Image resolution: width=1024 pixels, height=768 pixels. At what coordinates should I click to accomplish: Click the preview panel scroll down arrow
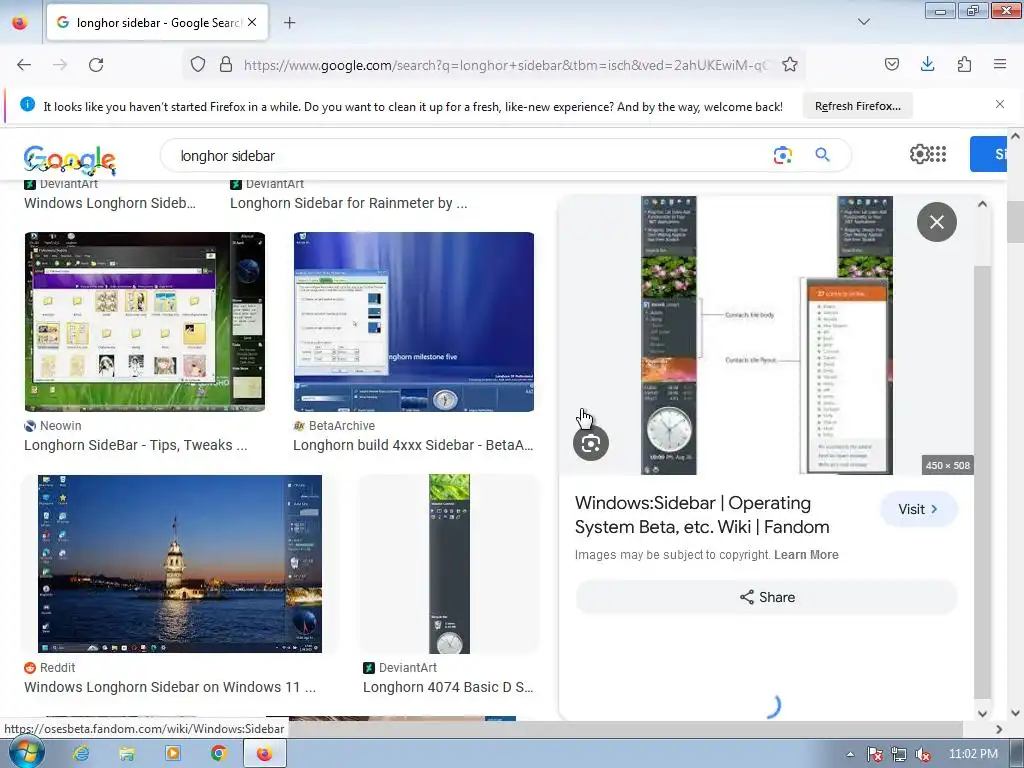(x=982, y=714)
